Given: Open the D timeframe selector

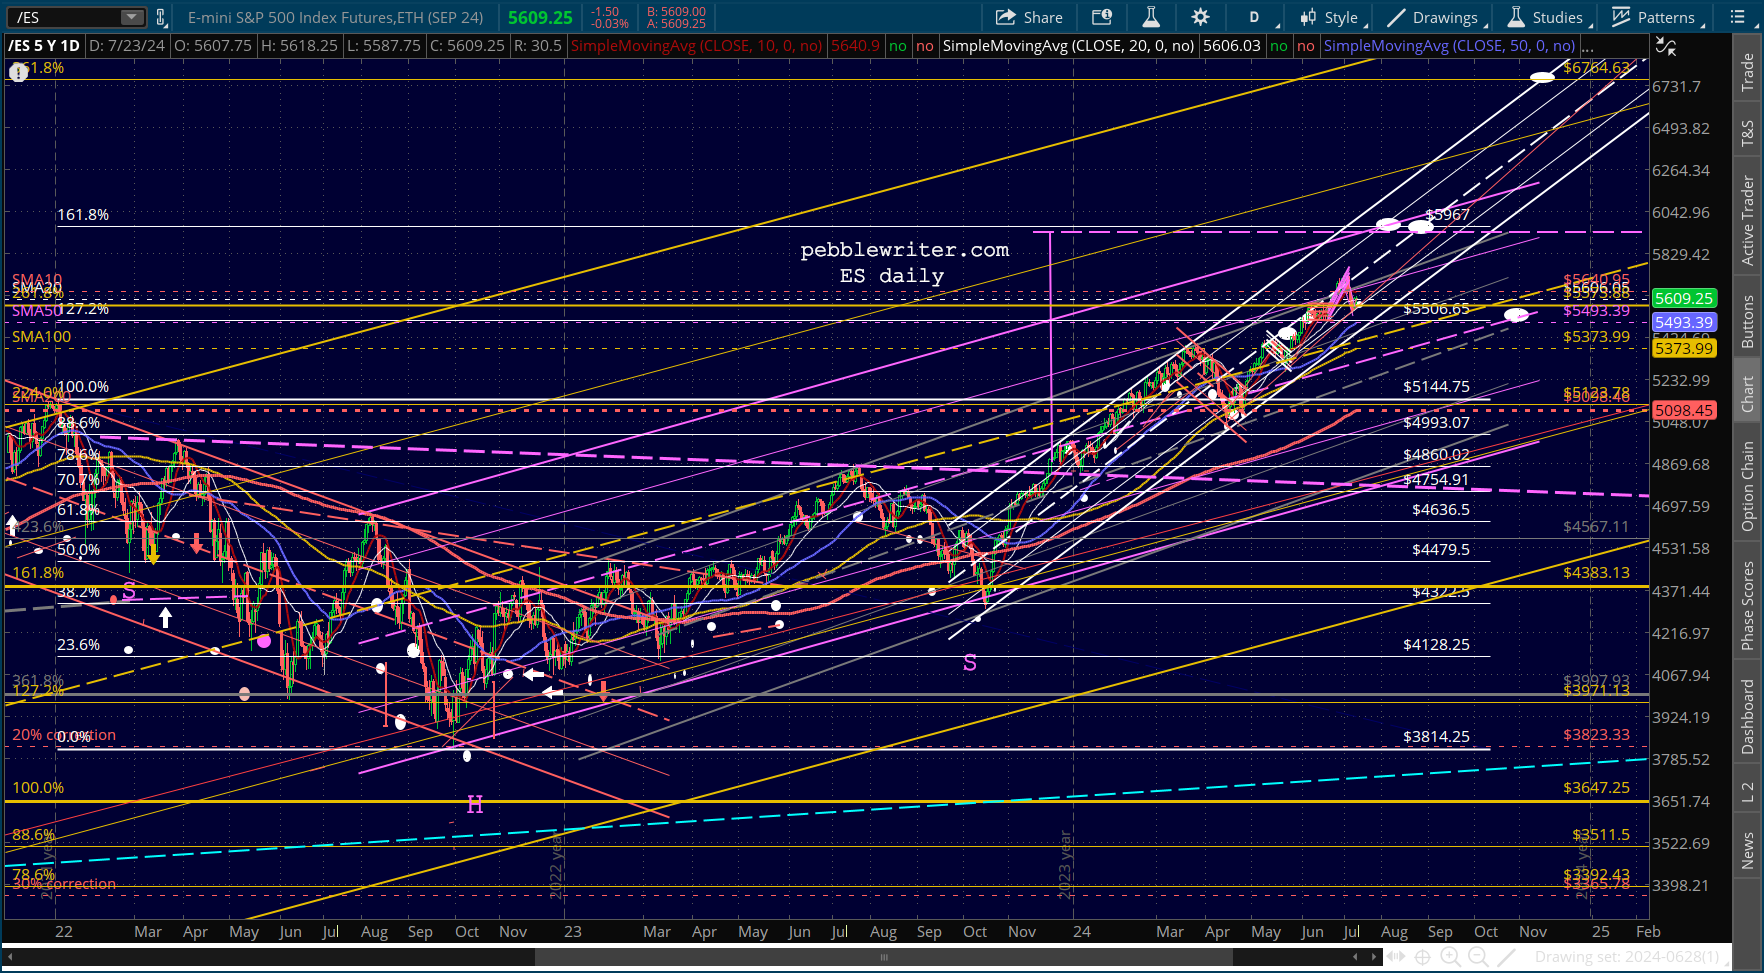Looking at the screenshot, I should (1254, 17).
